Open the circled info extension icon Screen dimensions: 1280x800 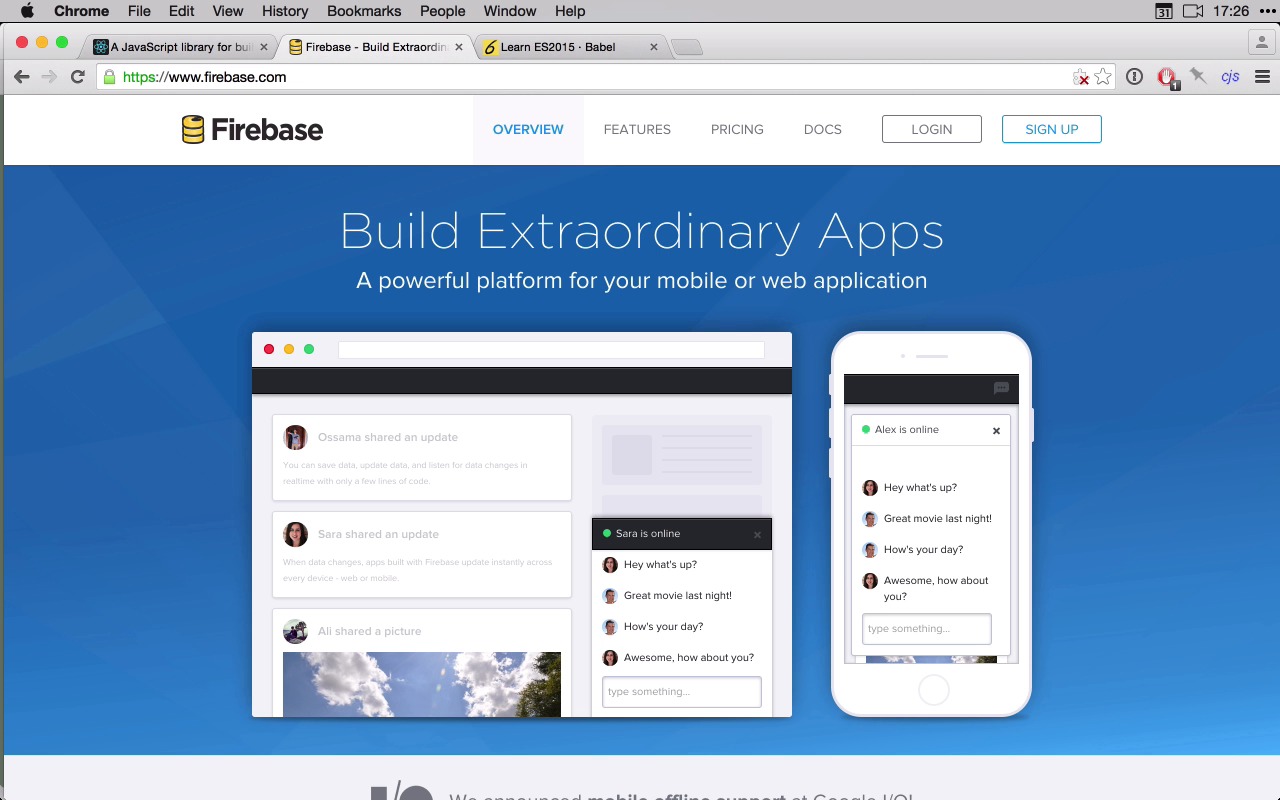pos(1134,76)
